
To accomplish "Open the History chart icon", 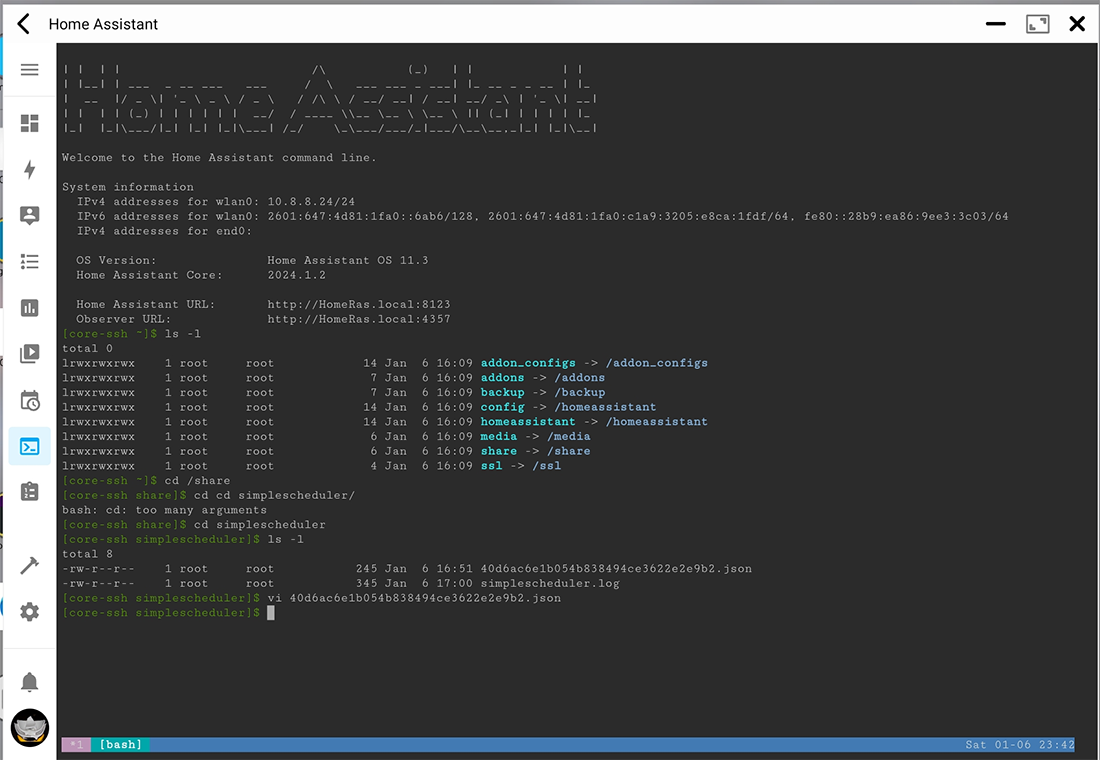I will coord(29,307).
